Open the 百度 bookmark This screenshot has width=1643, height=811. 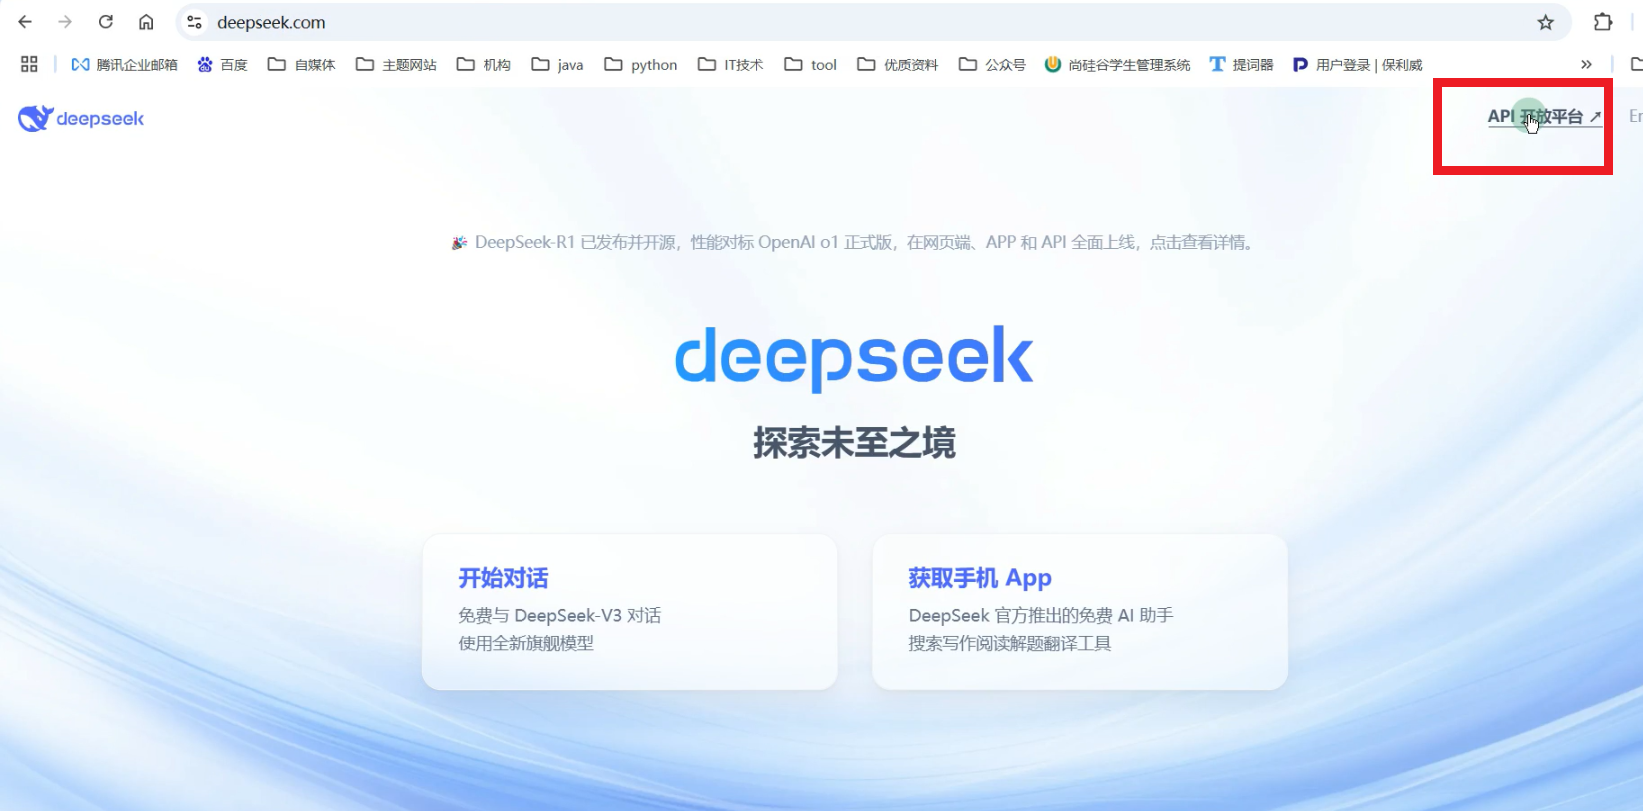222,64
